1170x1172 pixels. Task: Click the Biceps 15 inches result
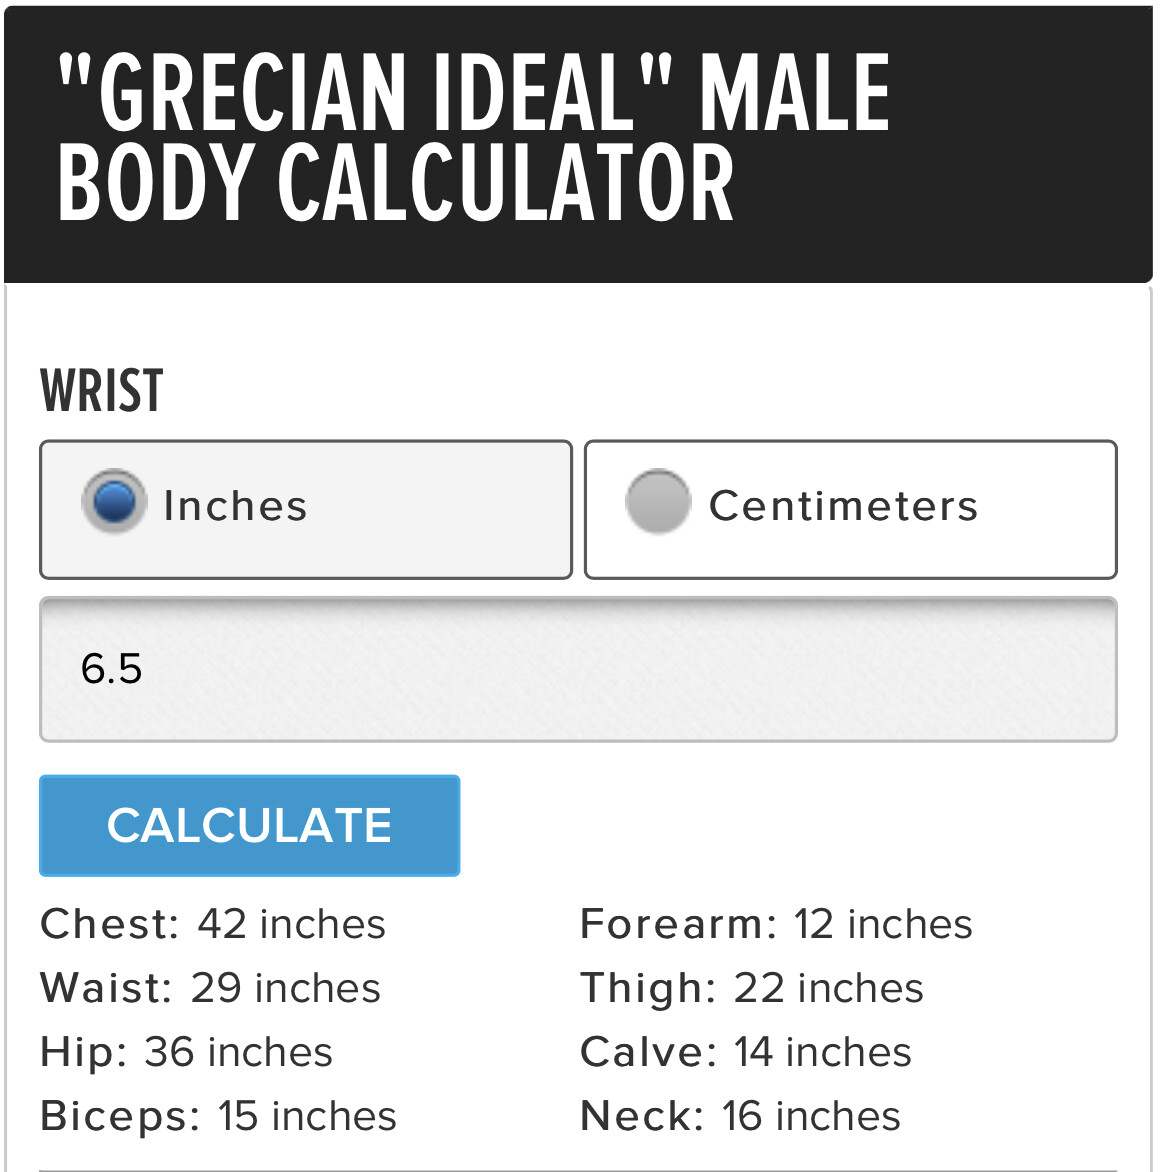(218, 1117)
